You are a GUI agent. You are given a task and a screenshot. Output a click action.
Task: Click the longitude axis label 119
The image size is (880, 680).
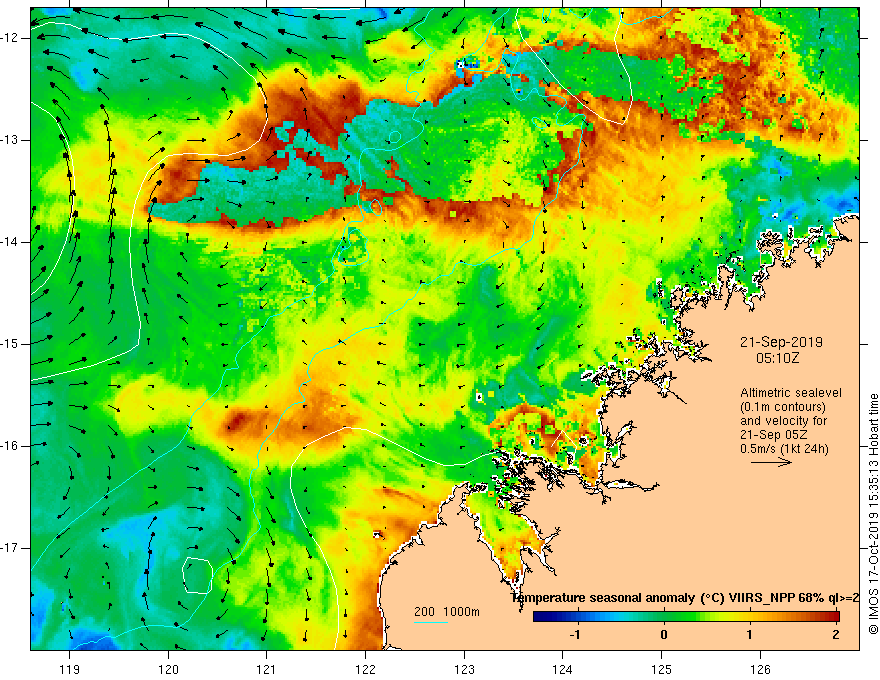click(x=70, y=669)
